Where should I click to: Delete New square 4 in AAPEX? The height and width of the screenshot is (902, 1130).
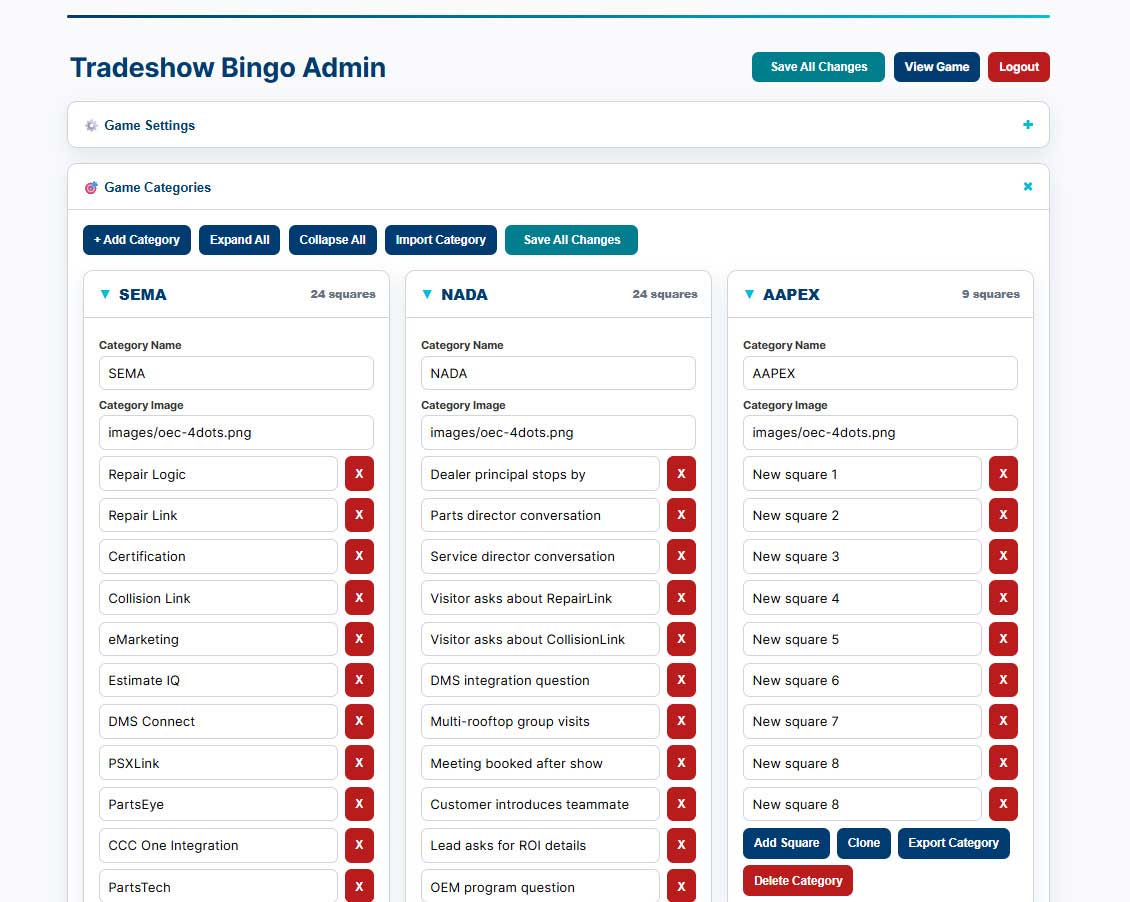point(1003,597)
